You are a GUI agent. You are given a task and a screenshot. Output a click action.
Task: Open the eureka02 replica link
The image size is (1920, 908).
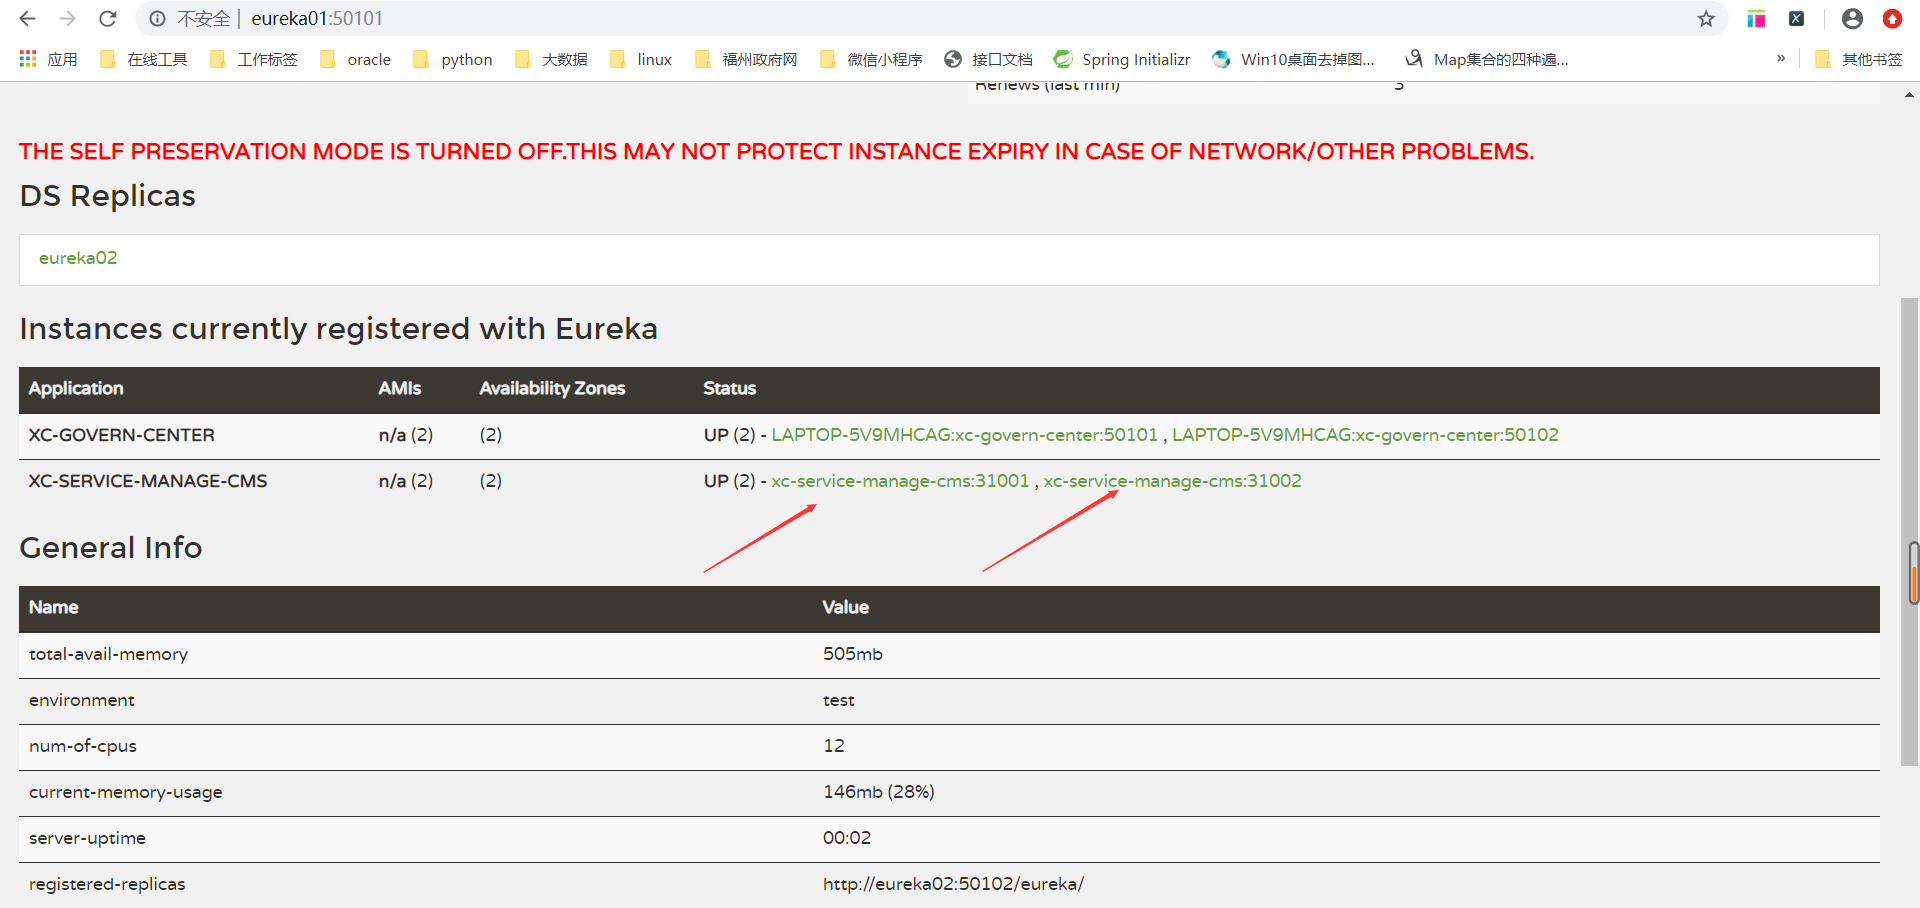[x=78, y=258]
